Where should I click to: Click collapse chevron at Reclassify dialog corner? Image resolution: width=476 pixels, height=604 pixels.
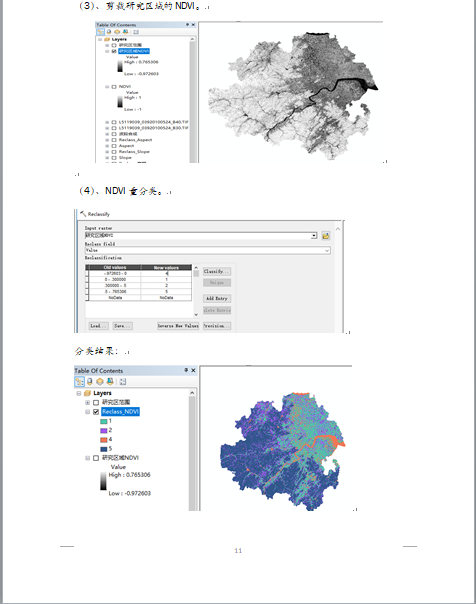coord(338,229)
